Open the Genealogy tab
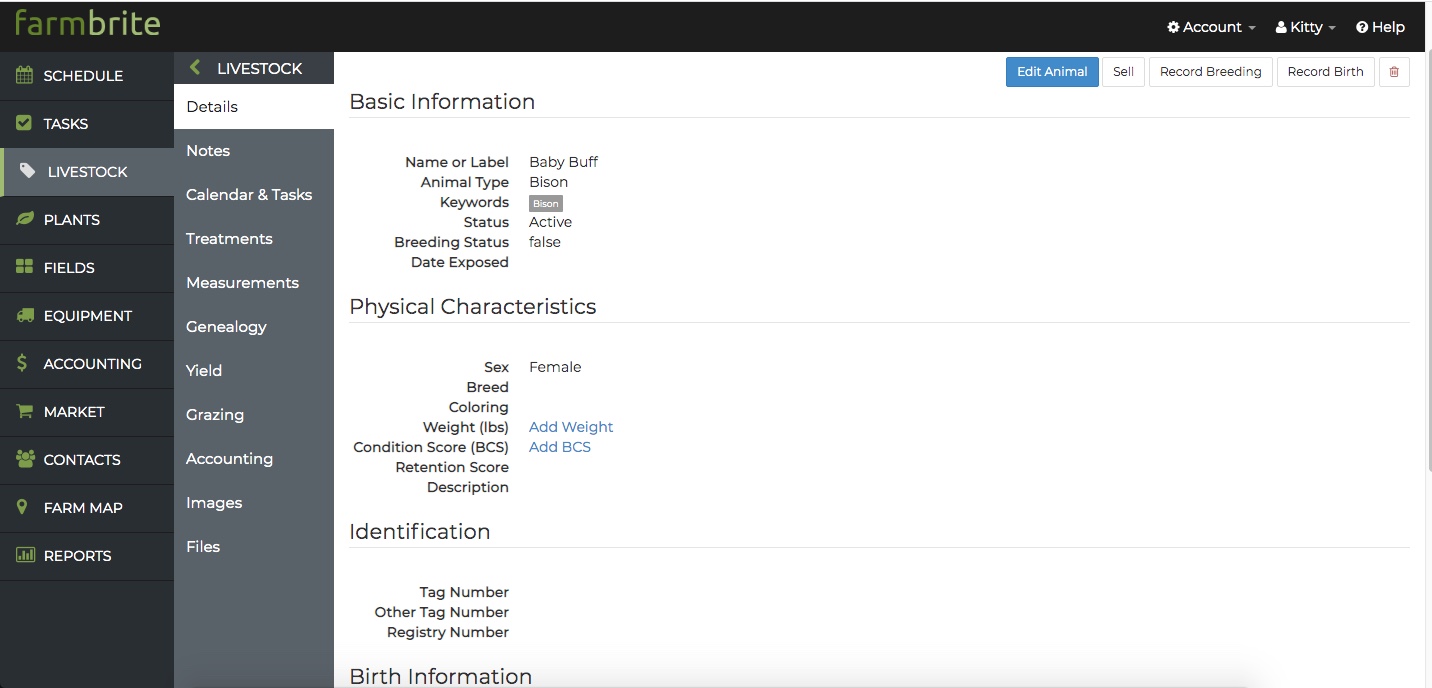This screenshot has height=688, width=1432. point(226,326)
